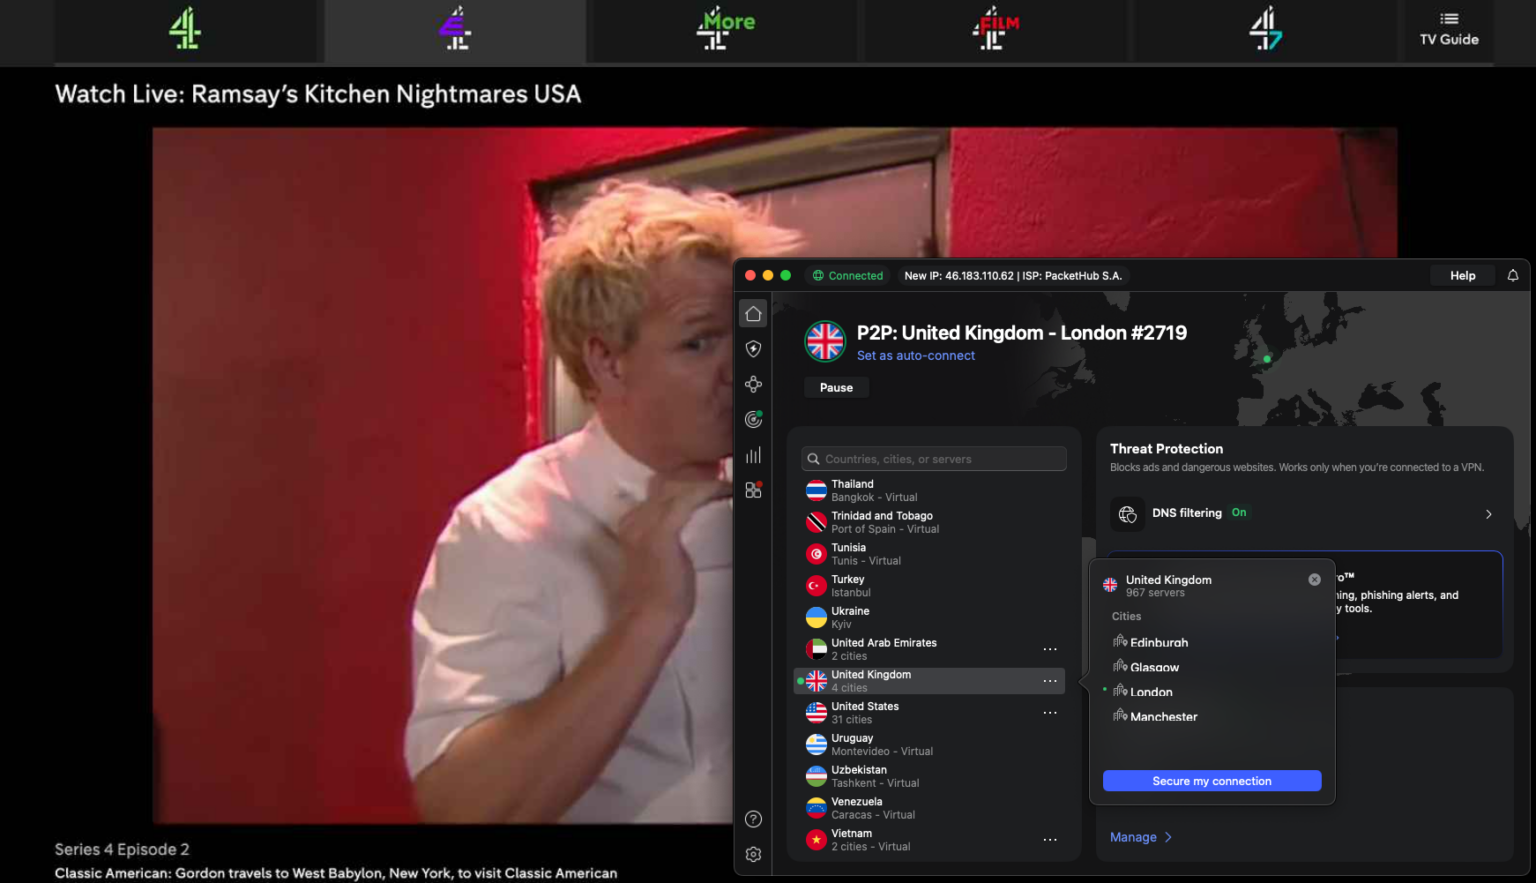1536x883 pixels.
Task: Click the question mark help icon in sidebar
Action: 753,819
